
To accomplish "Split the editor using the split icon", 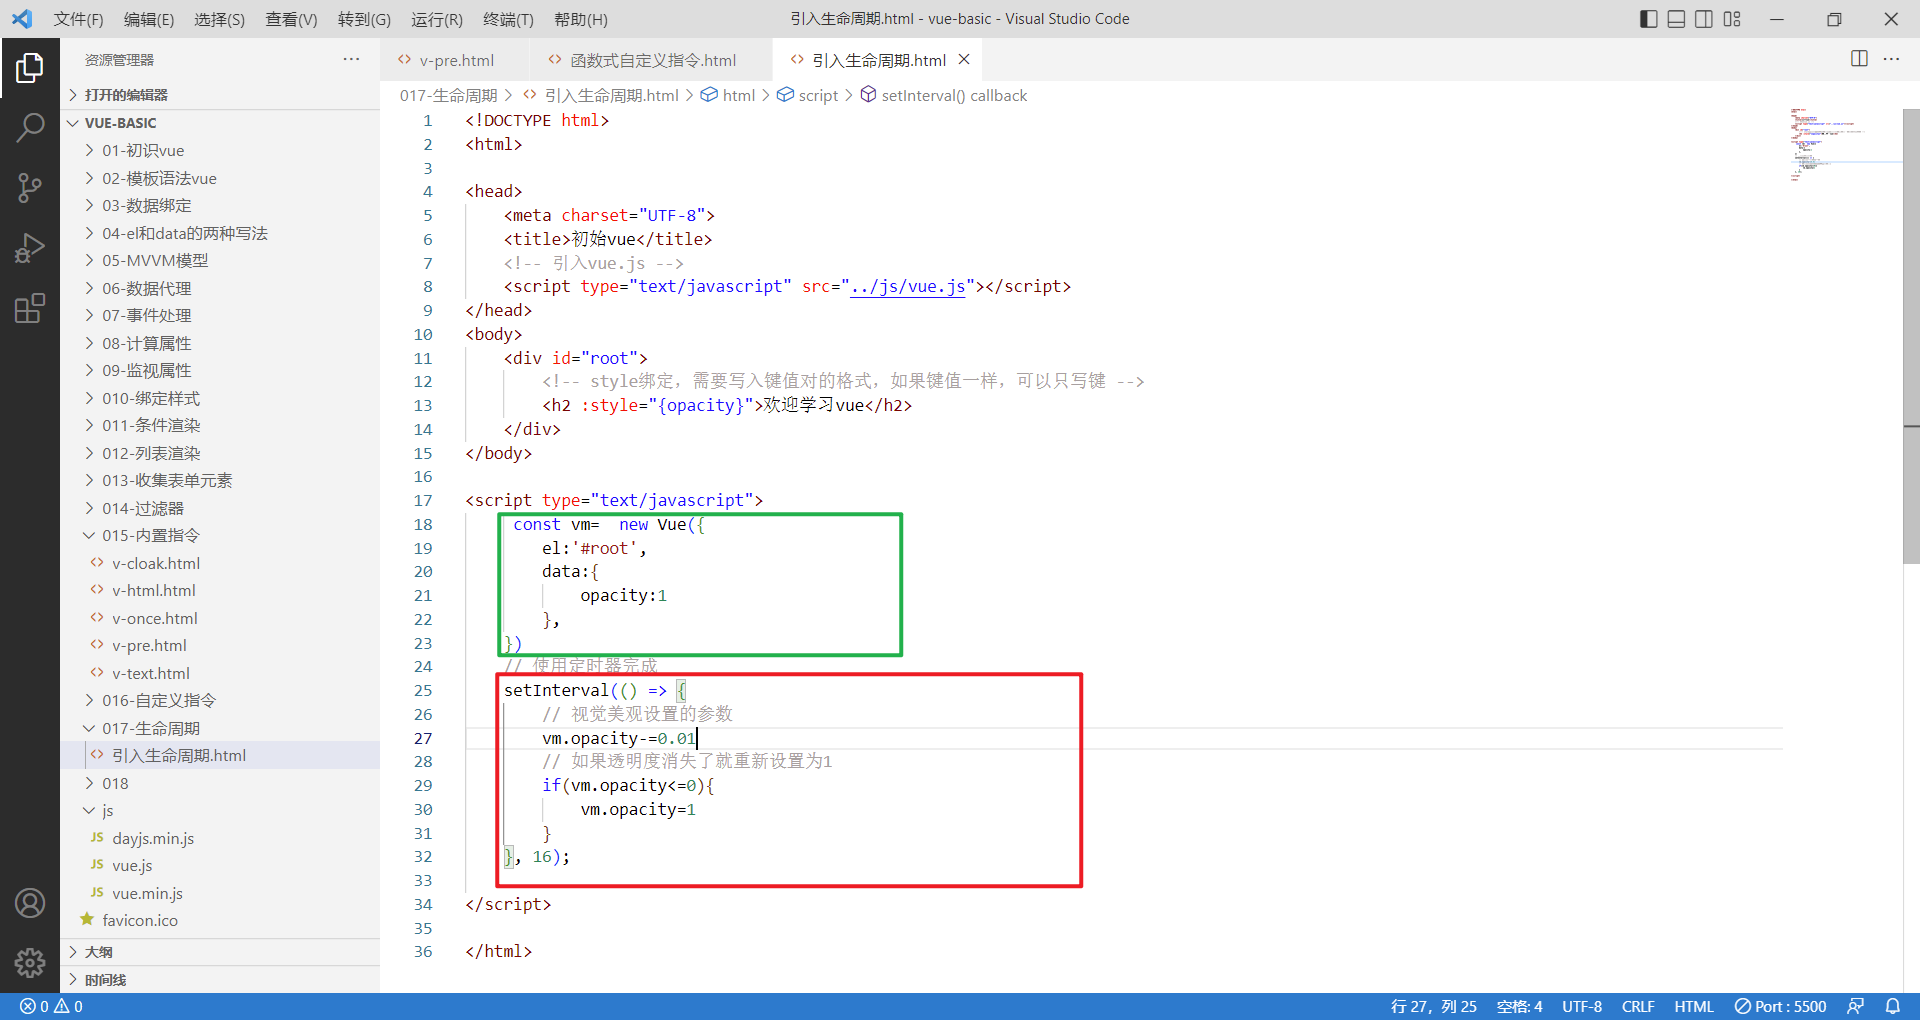I will click(1859, 59).
